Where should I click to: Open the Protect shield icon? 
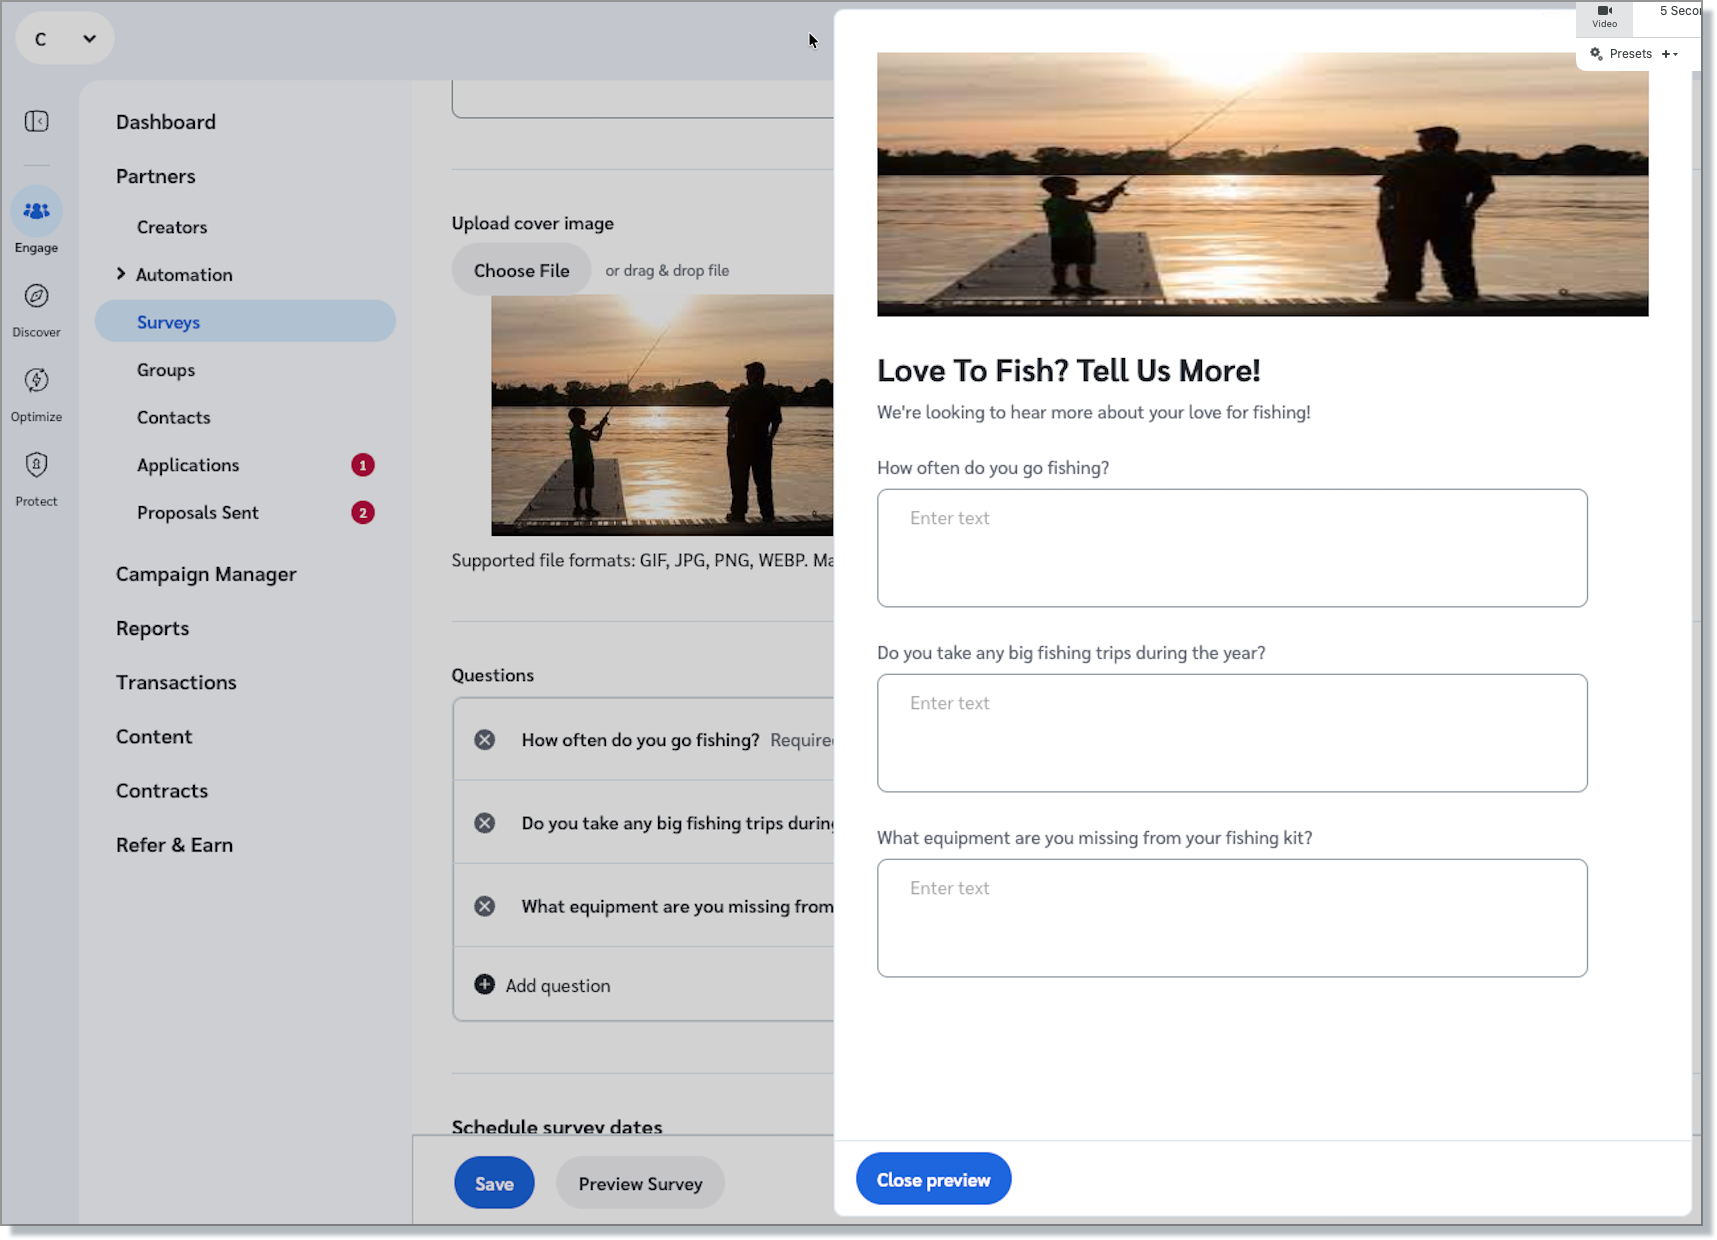37,465
